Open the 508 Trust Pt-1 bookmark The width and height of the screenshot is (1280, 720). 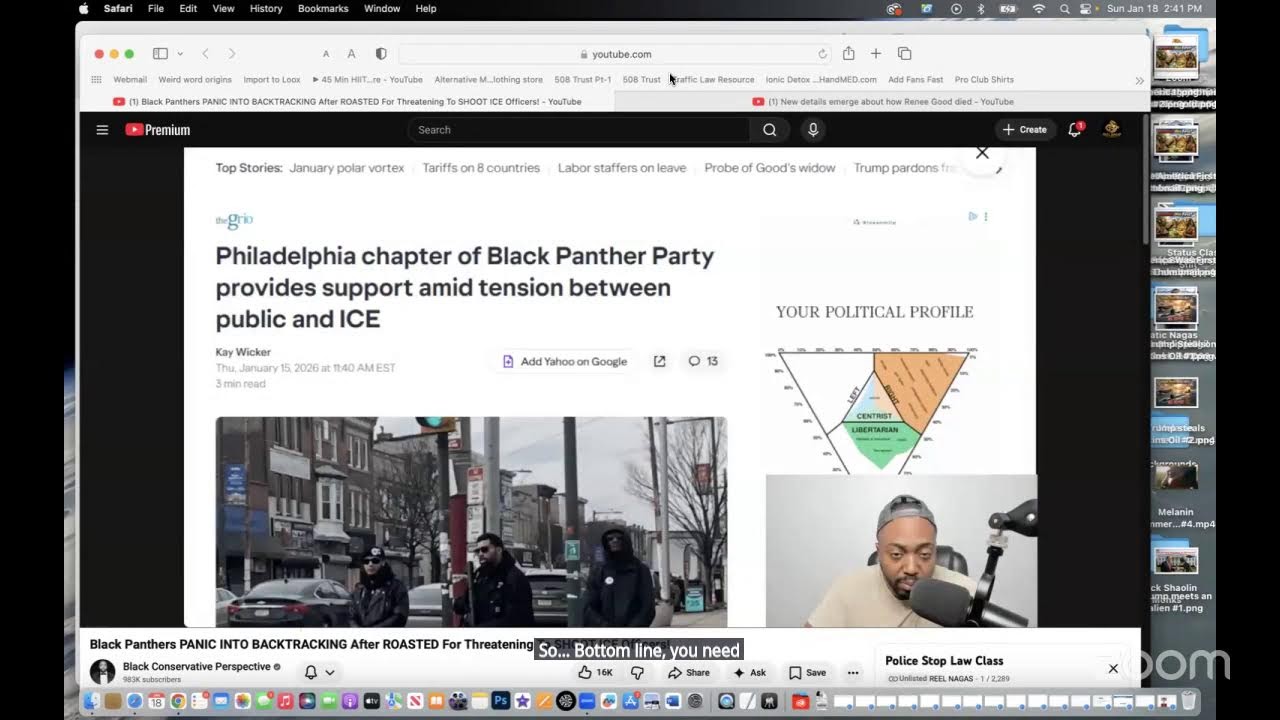pyautogui.click(x=583, y=80)
